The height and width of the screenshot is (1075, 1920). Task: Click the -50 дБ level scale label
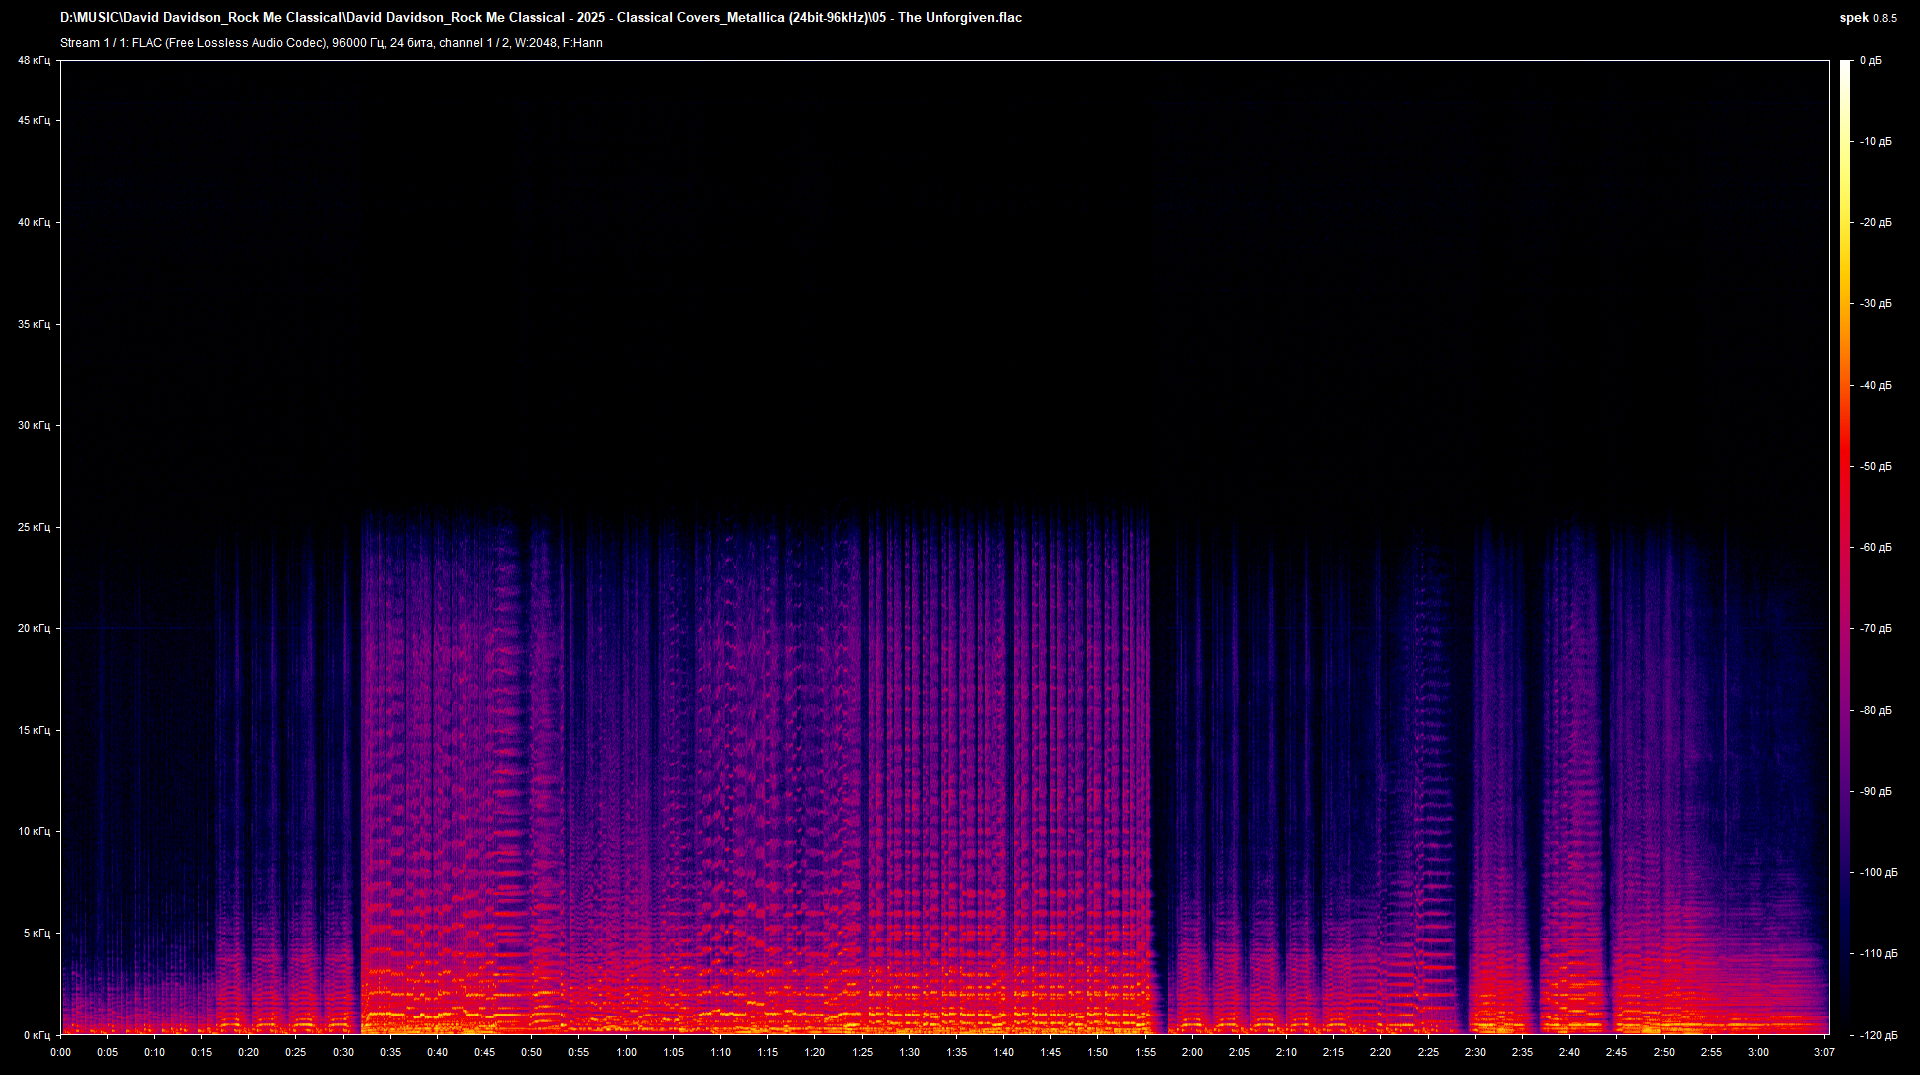point(1875,467)
